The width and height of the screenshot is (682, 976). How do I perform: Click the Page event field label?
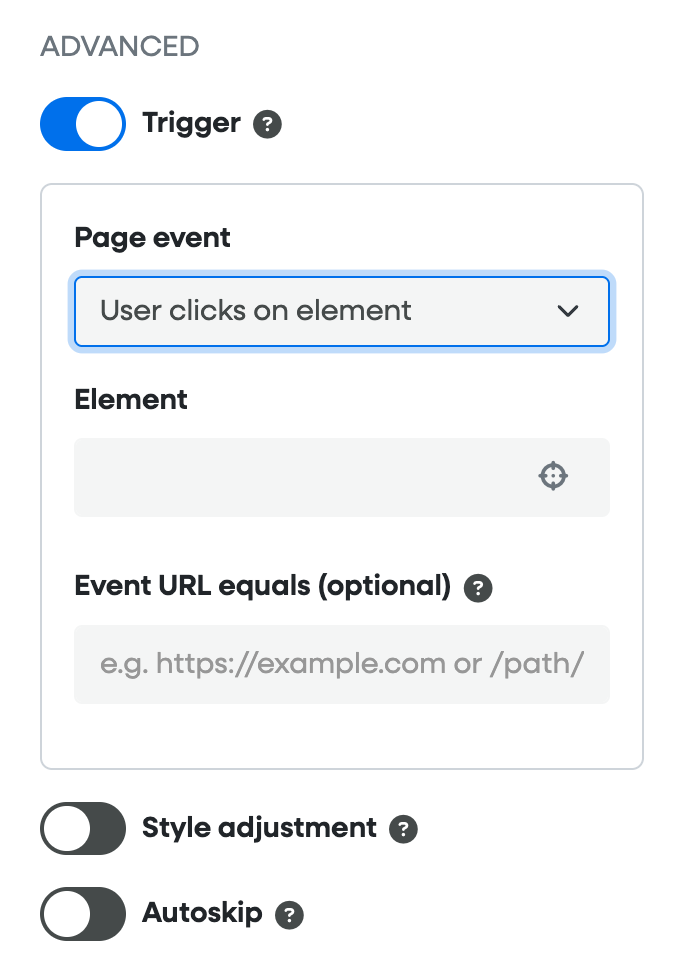[x=152, y=238]
